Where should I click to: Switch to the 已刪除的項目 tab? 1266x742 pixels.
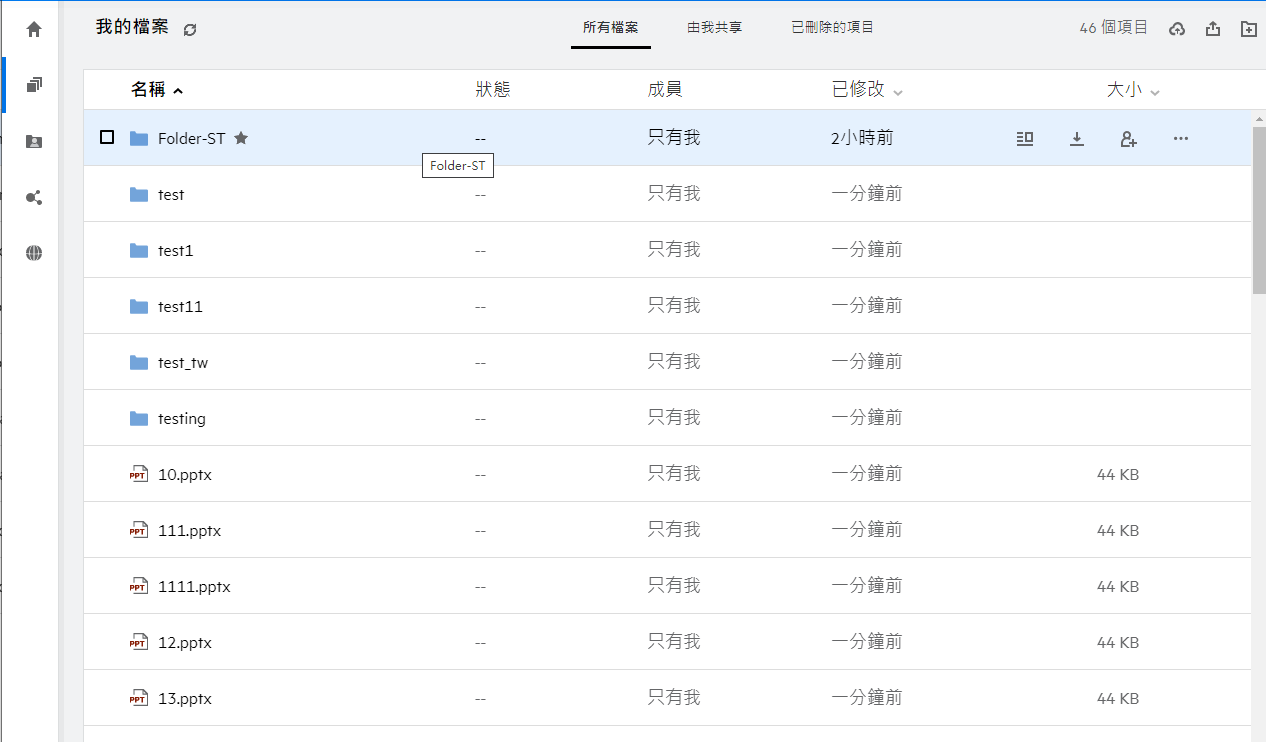832,28
